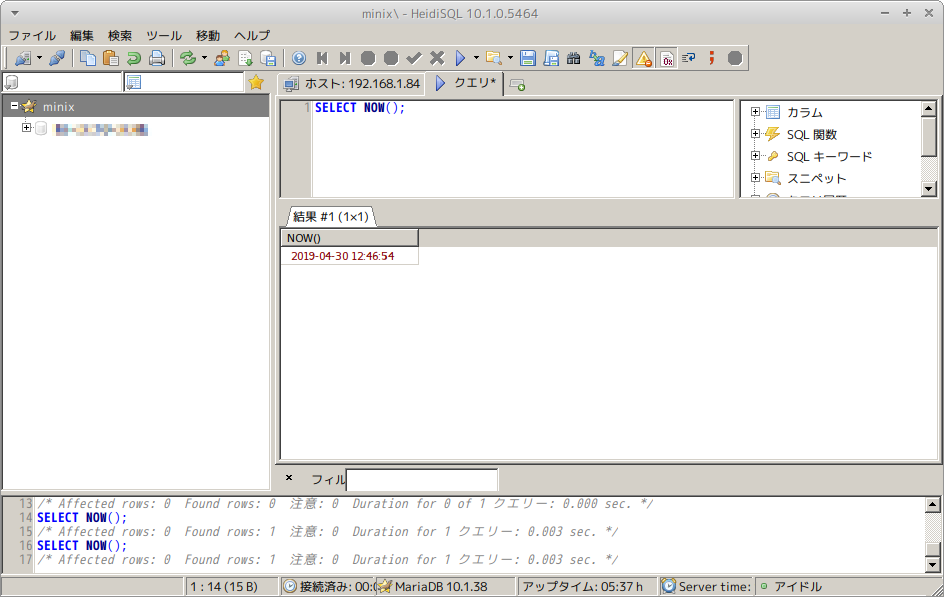Click the filter text field below the results

pyautogui.click(x=421, y=480)
